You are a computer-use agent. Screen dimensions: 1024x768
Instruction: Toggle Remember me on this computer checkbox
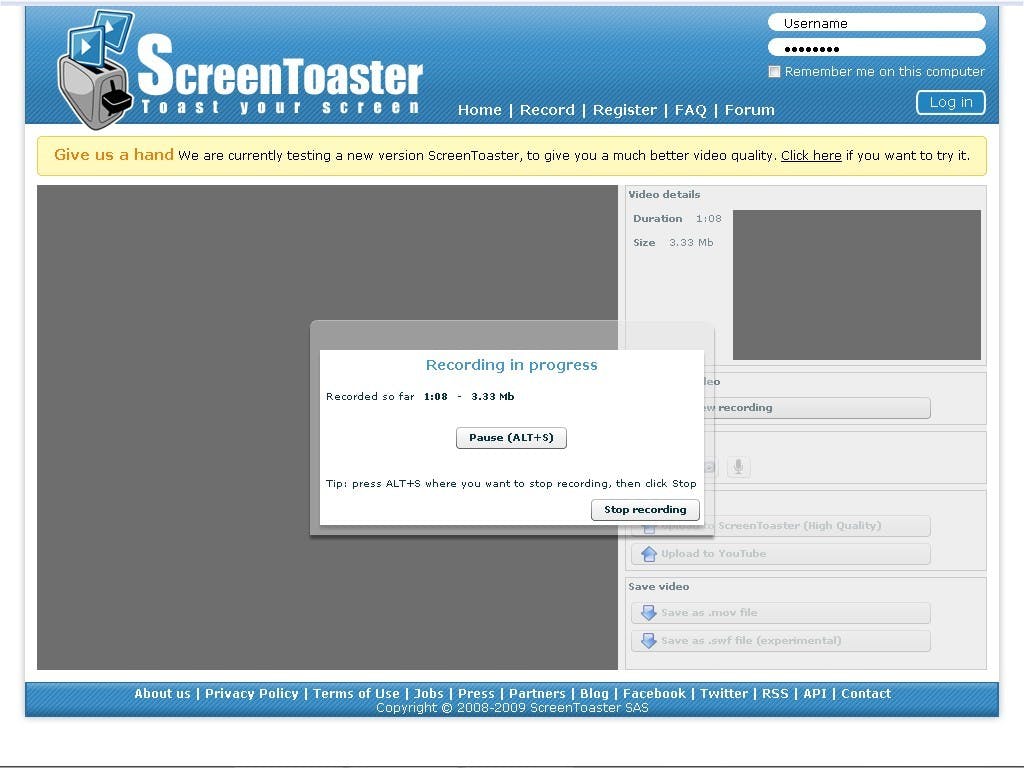coord(775,72)
